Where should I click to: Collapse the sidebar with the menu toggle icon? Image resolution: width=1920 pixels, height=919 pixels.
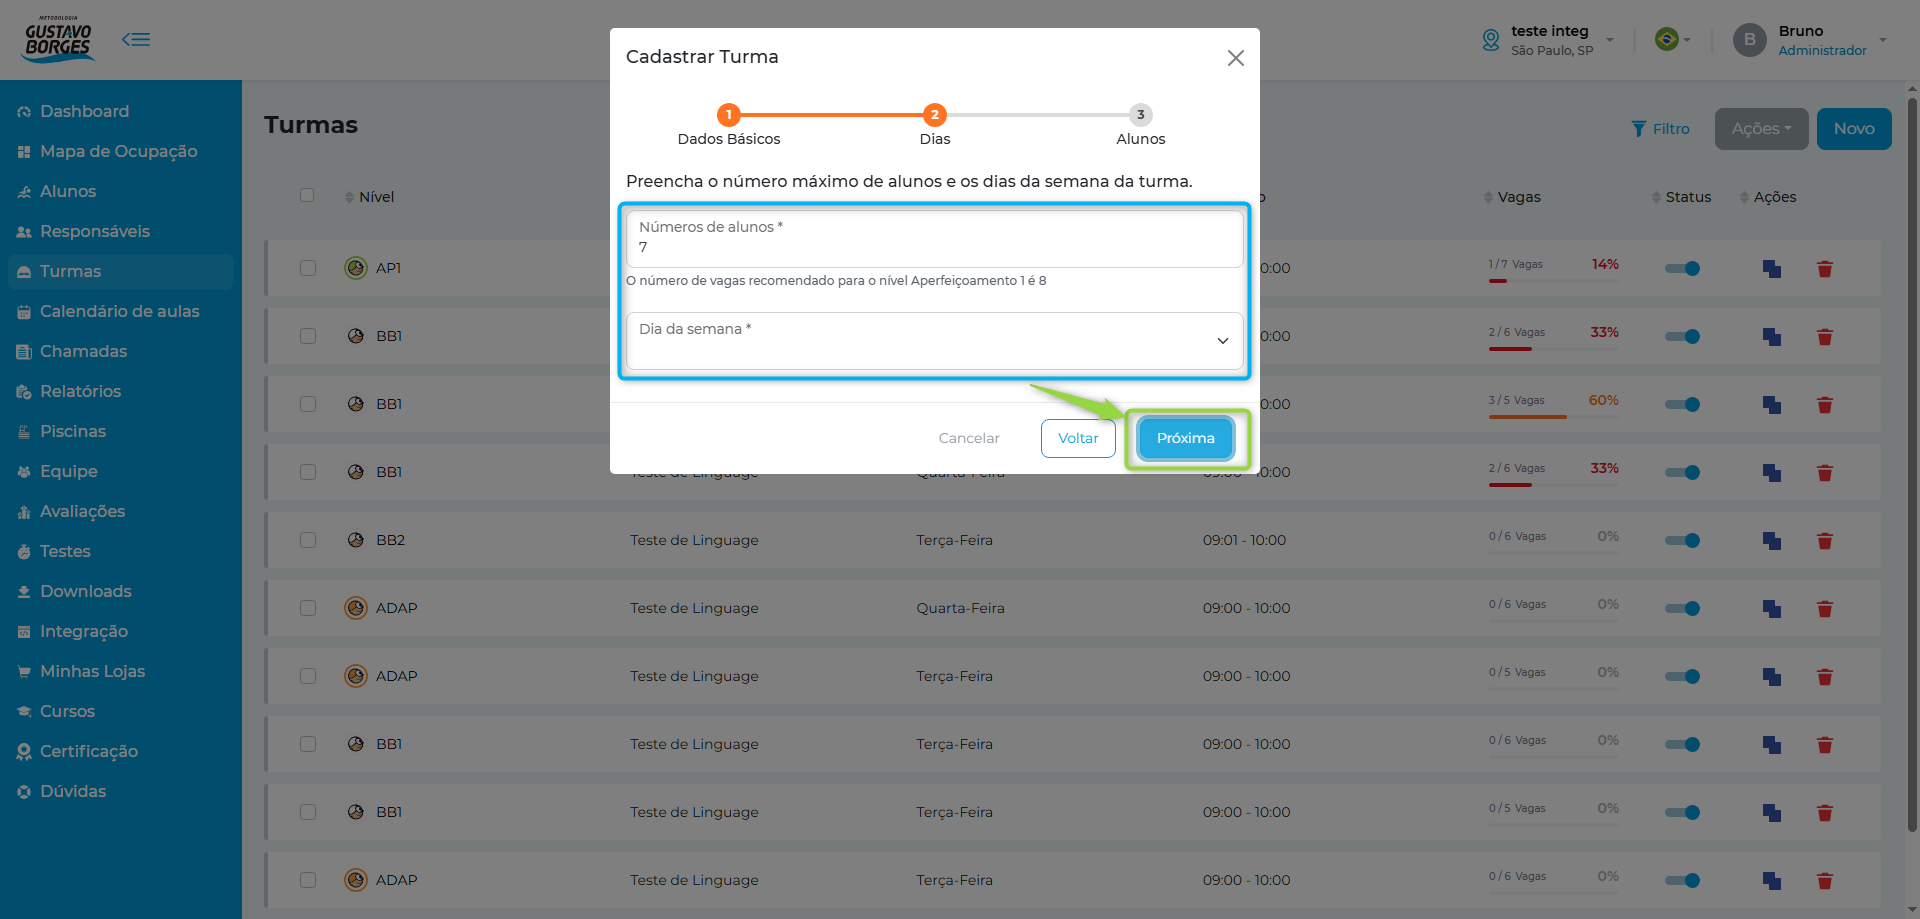point(136,39)
